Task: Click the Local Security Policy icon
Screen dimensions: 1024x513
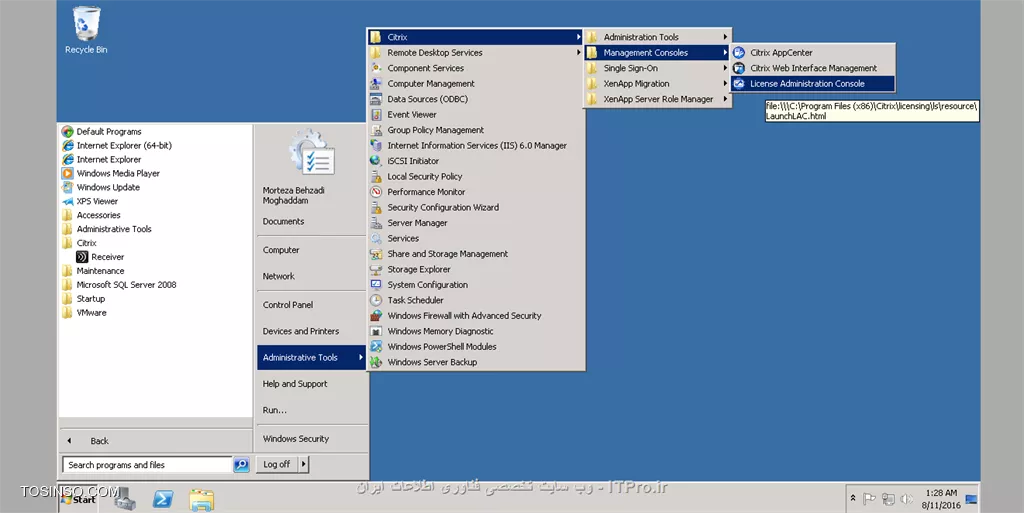Action: click(x=376, y=176)
